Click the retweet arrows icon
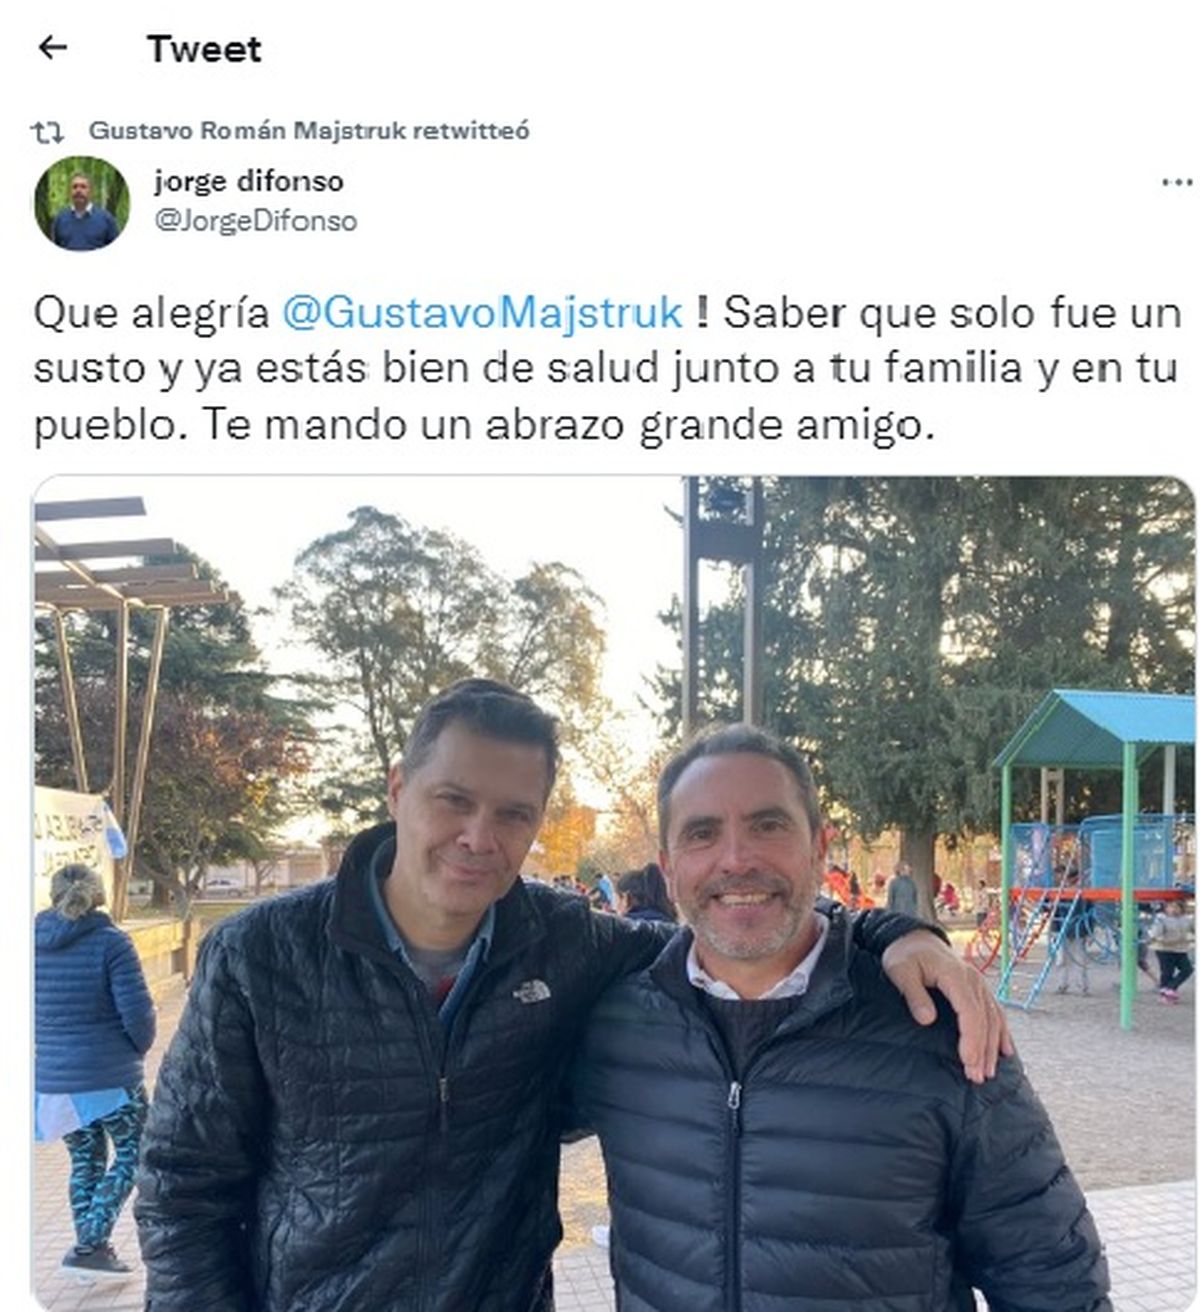Screen dimensions: 1200x1312 coord(47,131)
